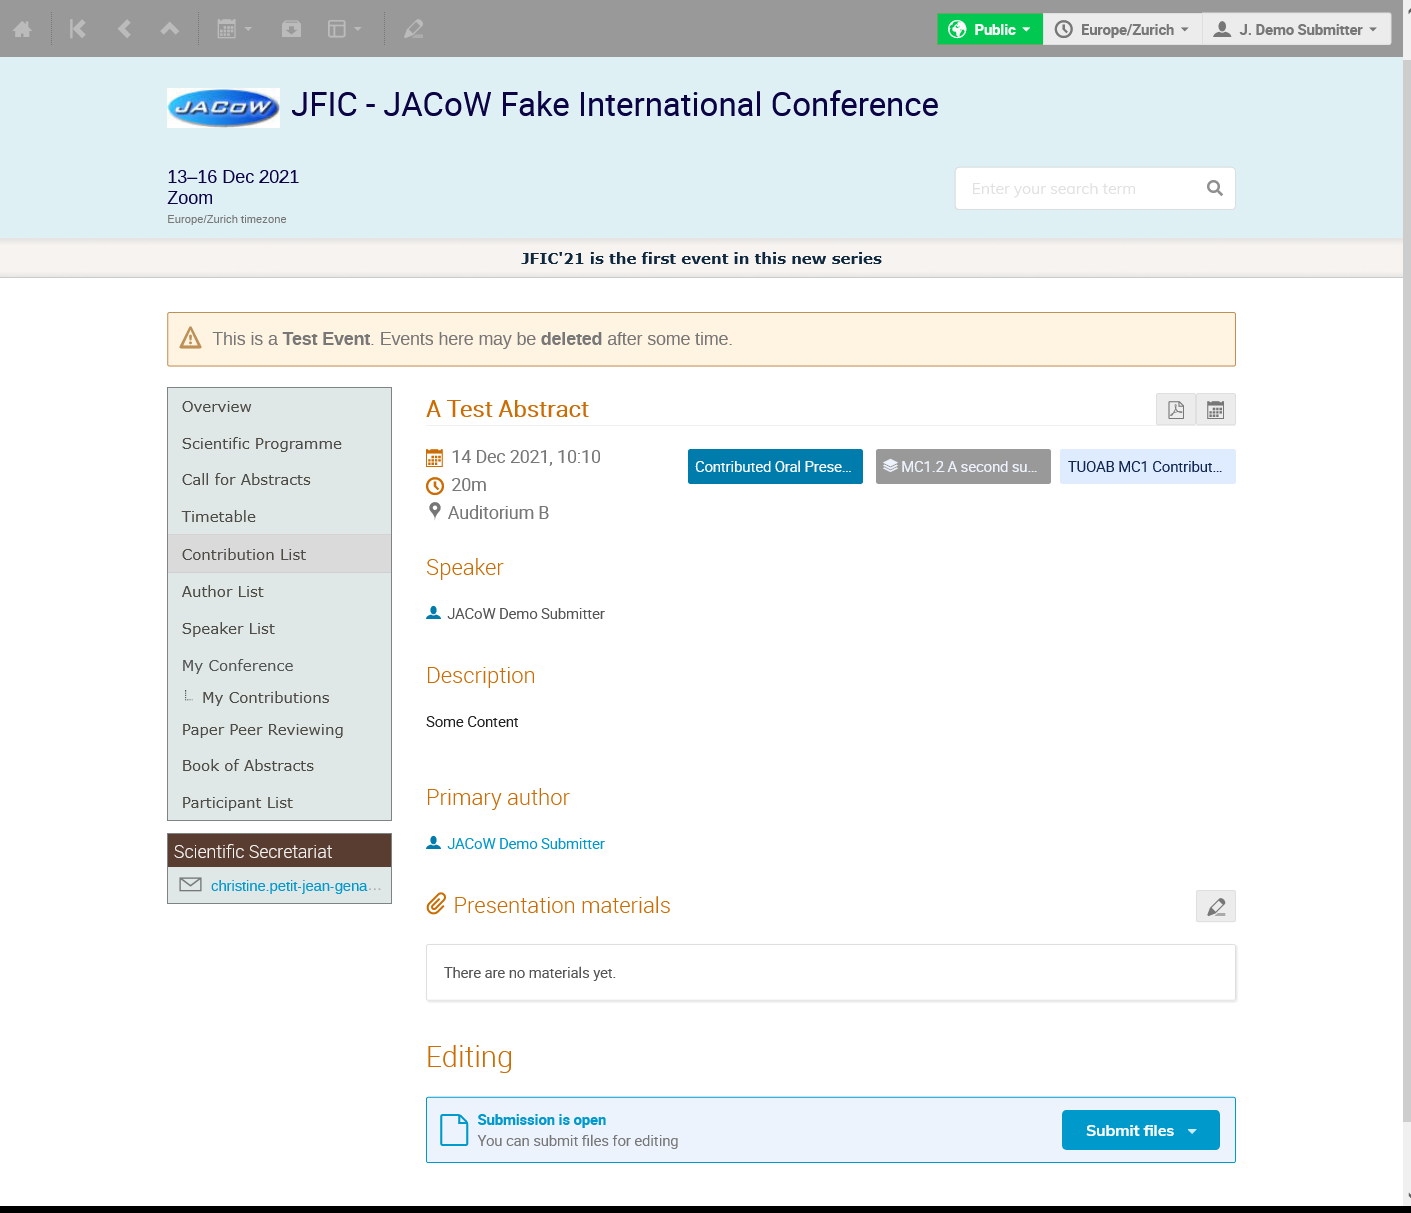Click the home icon in top toolbar
The image size is (1411, 1213).
(x=22, y=29)
